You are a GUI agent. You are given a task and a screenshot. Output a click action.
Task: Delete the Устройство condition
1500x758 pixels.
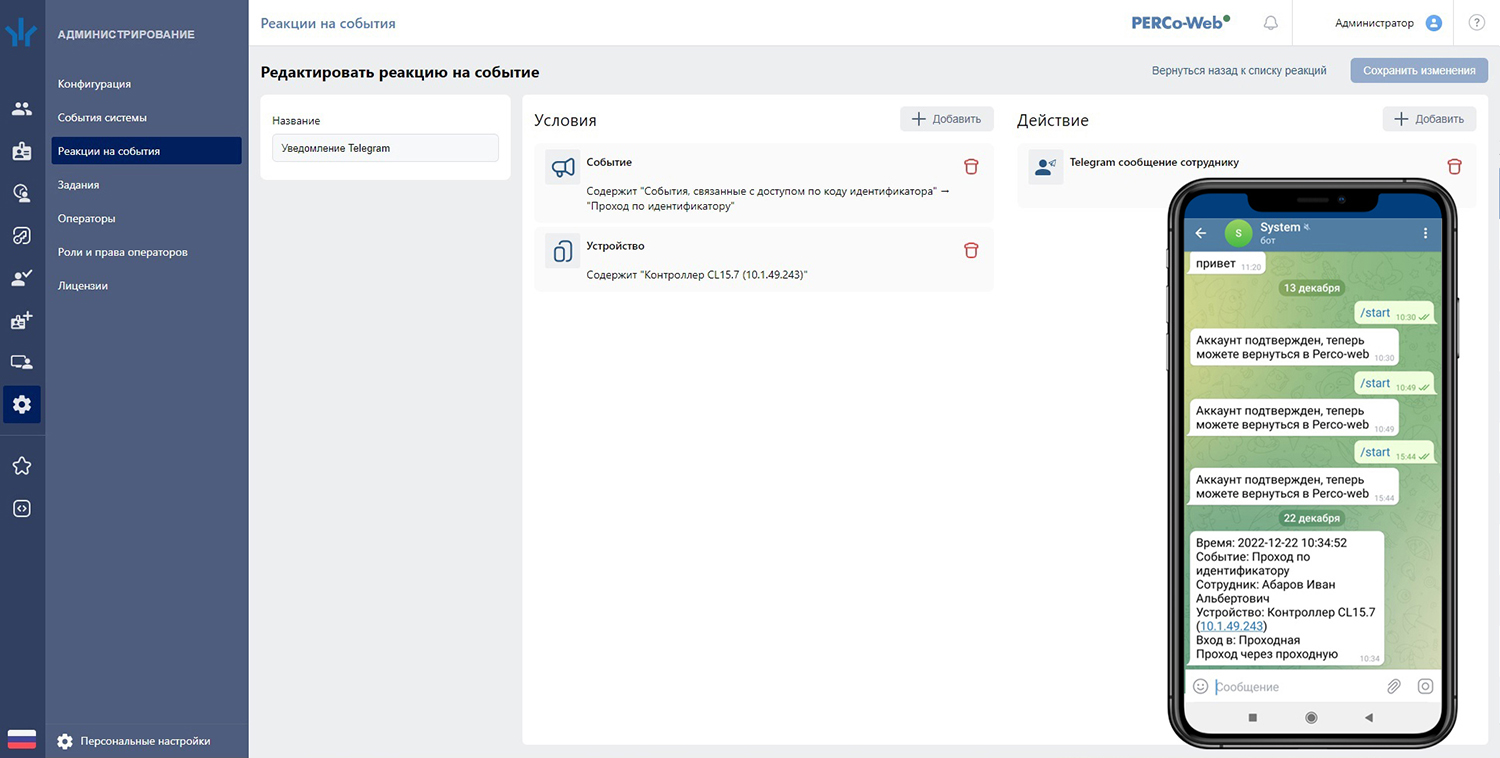coord(971,250)
